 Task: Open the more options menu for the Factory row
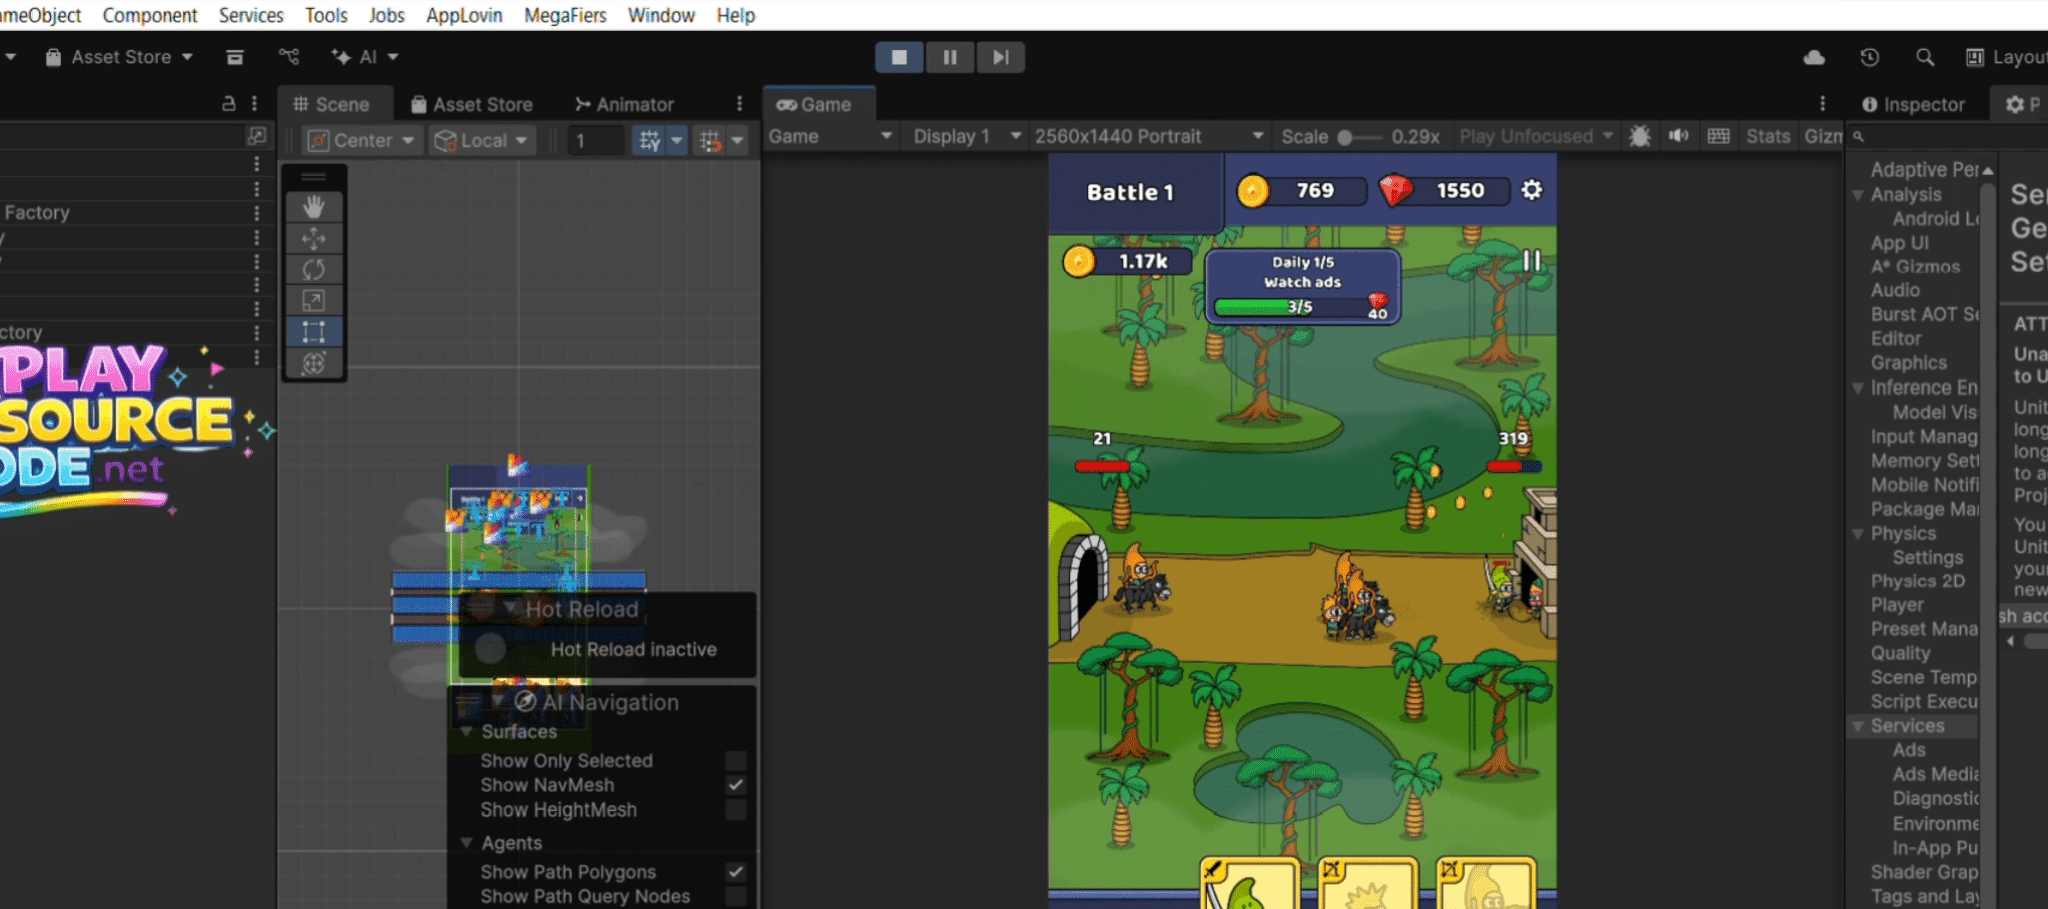coord(257,213)
